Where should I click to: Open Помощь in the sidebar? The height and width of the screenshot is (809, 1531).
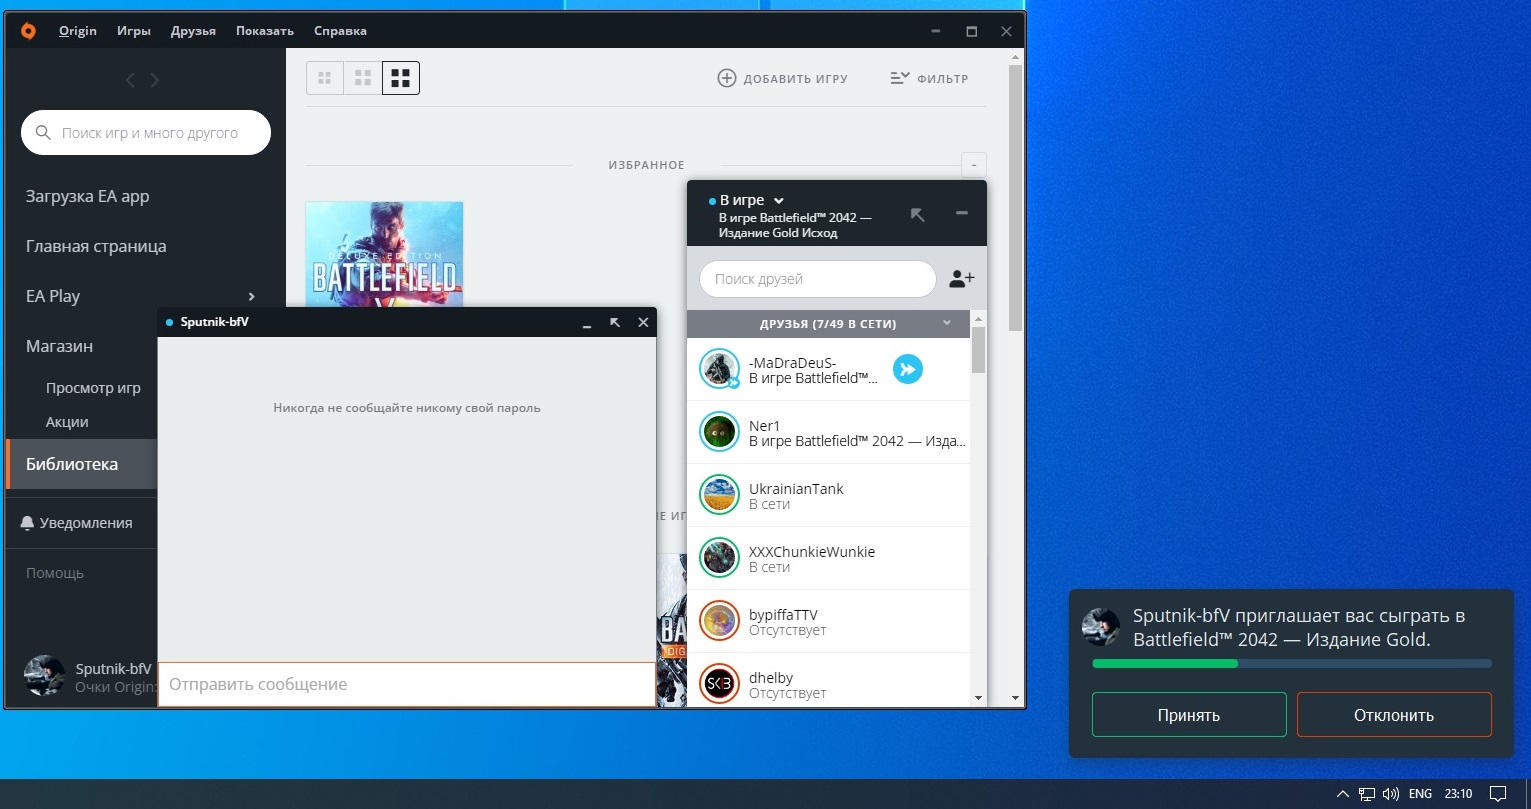point(55,573)
